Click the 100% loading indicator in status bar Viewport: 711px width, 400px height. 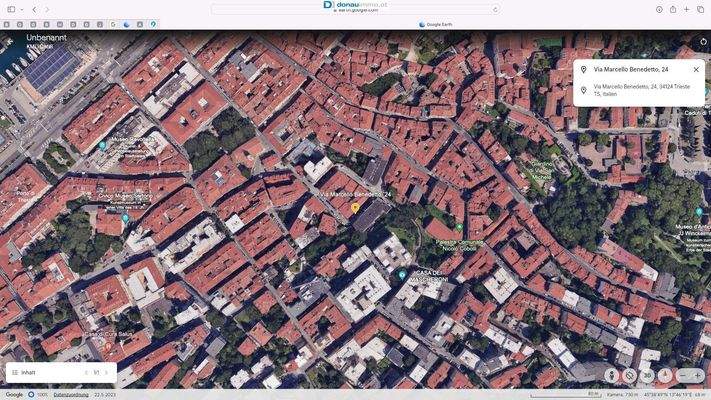[x=38, y=394]
